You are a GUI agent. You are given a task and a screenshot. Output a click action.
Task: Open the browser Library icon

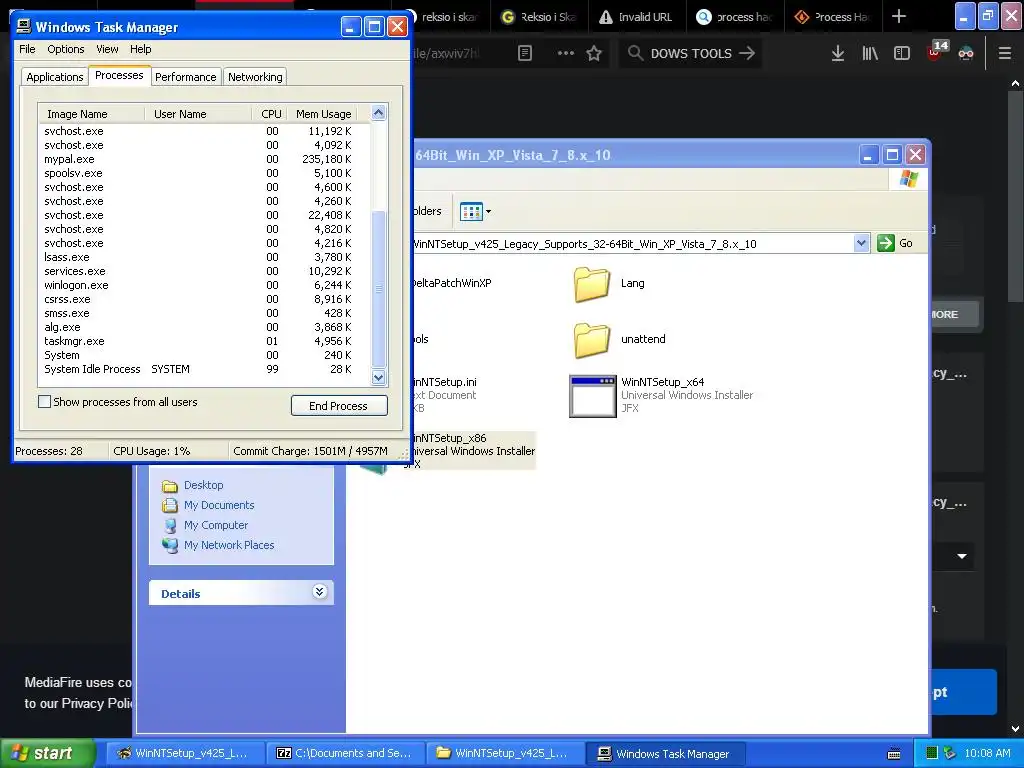click(x=870, y=54)
